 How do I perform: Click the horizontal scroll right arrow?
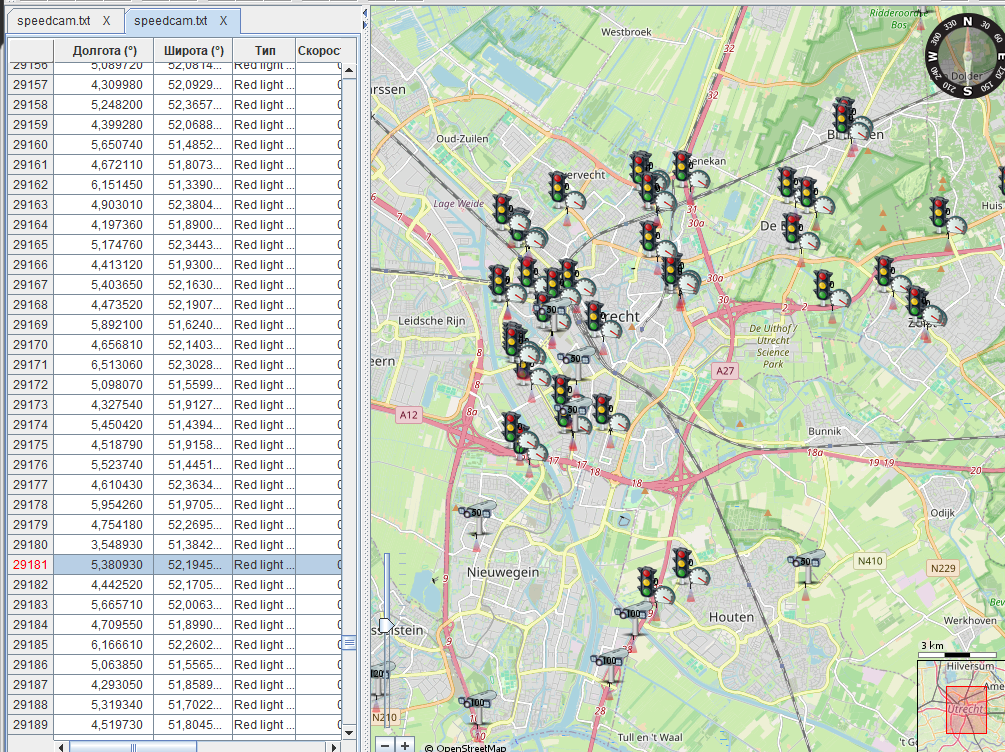pos(334,748)
